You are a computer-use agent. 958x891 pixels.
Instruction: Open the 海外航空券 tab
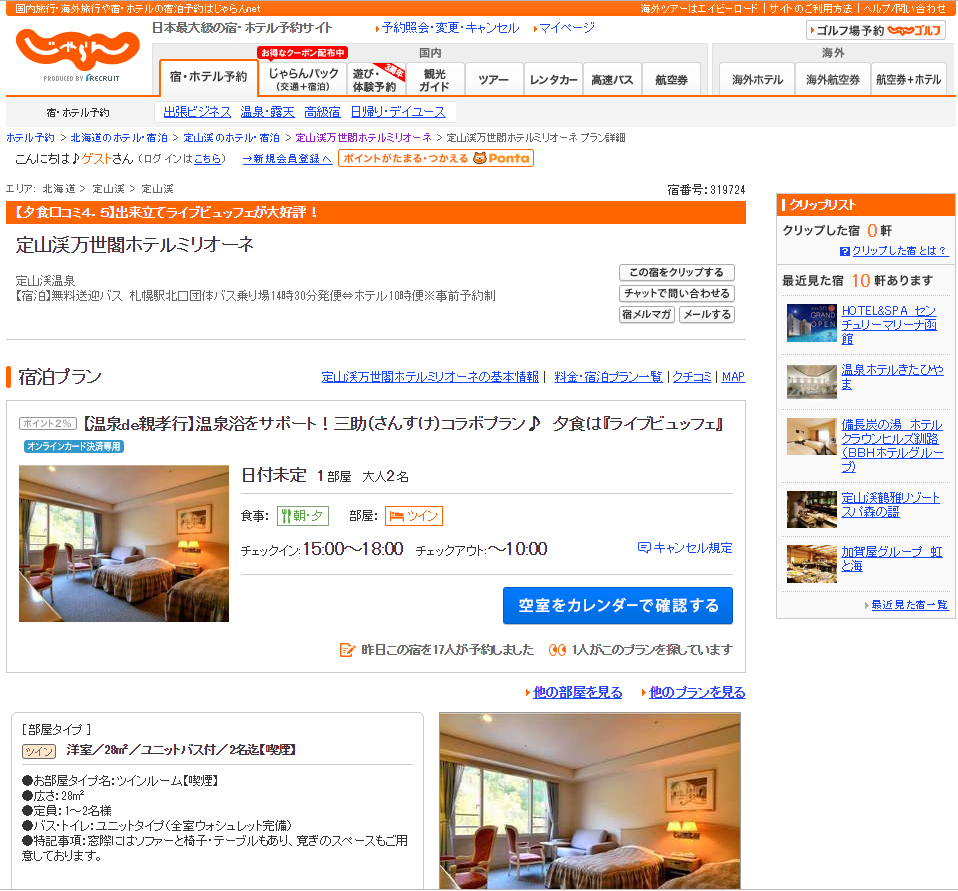tap(833, 79)
